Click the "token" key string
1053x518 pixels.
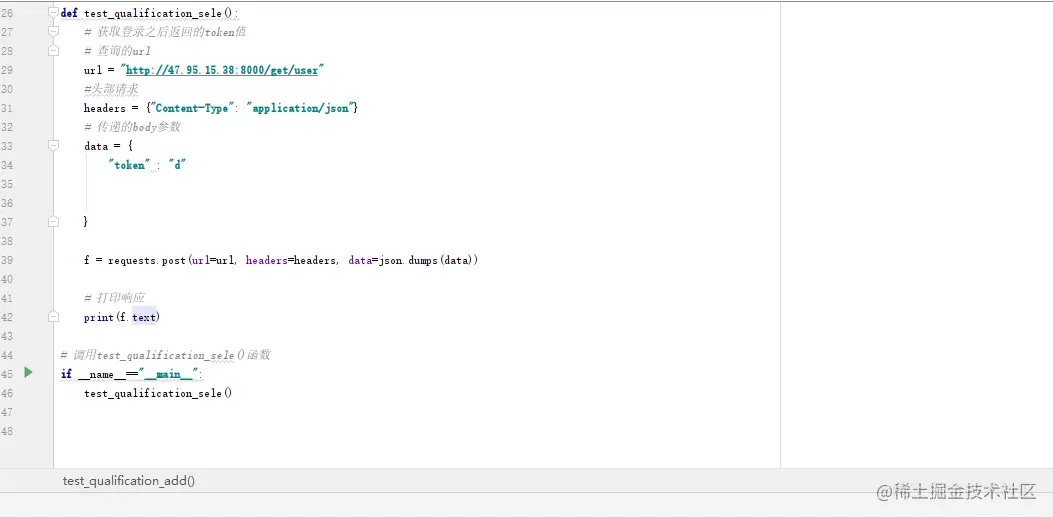[x=129, y=165]
